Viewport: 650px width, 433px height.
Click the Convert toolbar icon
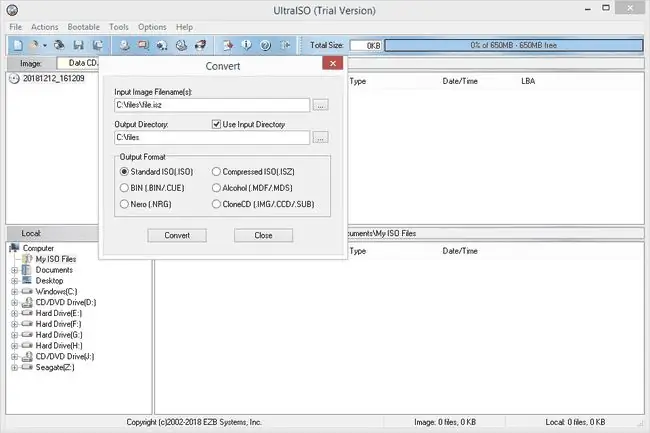pyautogui.click(x=162, y=45)
